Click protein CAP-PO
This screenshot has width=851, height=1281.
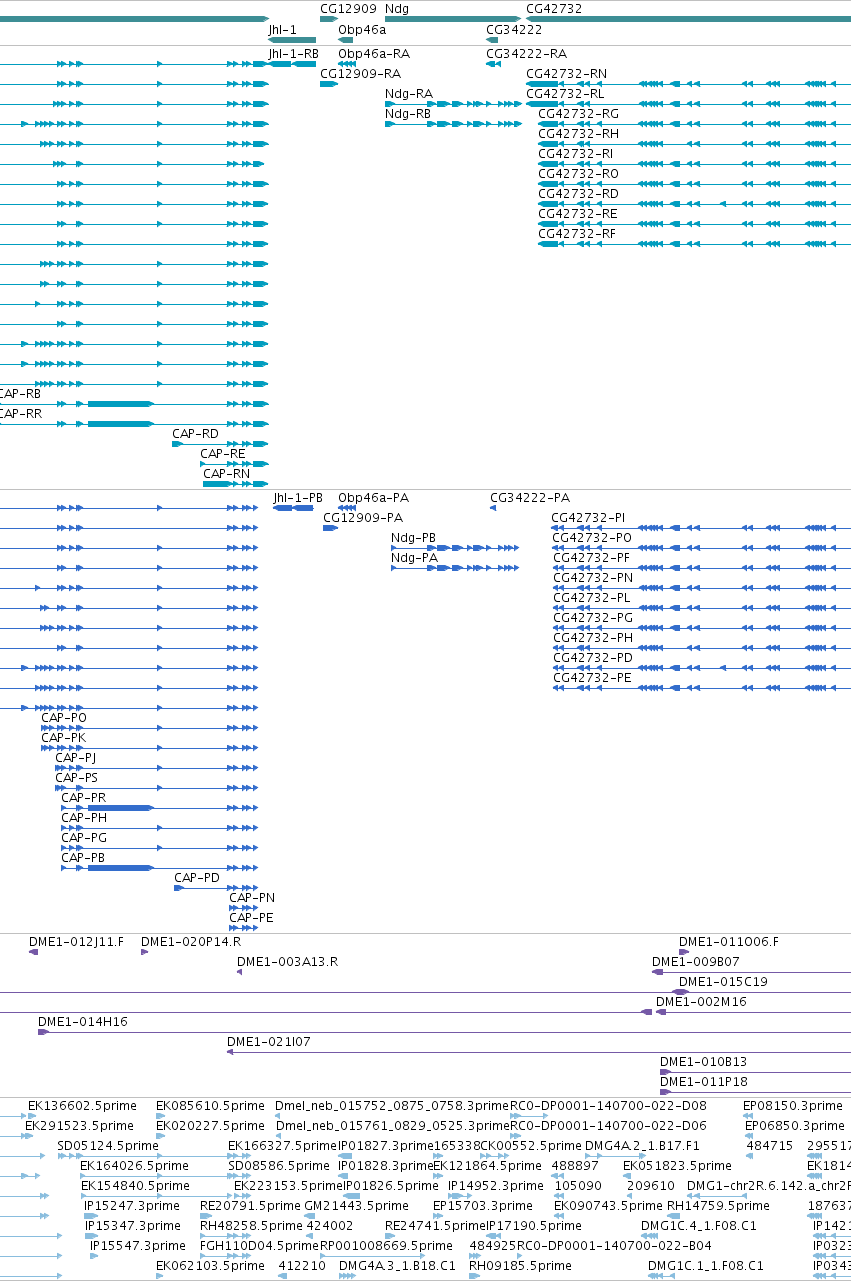tap(64, 717)
